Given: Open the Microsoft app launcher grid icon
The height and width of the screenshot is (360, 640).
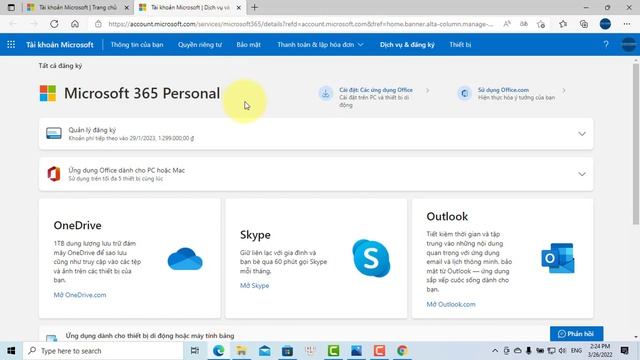Looking at the screenshot, I should pyautogui.click(x=11, y=44).
